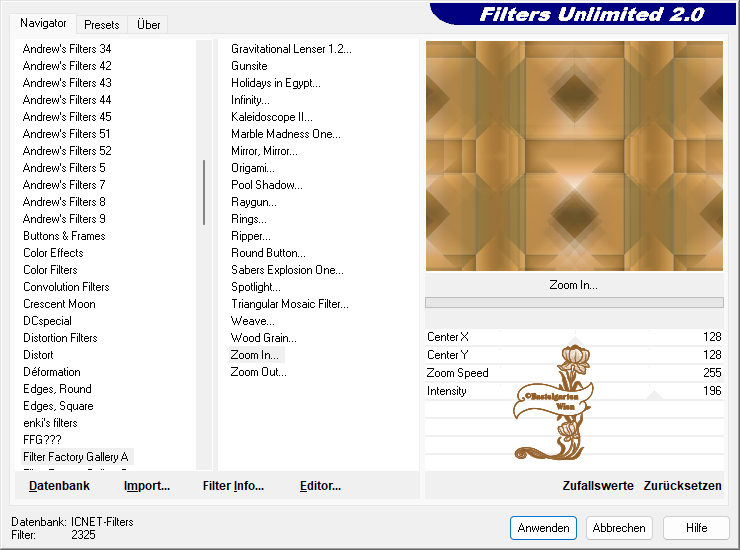This screenshot has height=550, width=740.
Task: Adjust the Center Y slider
Action: [x=574, y=355]
